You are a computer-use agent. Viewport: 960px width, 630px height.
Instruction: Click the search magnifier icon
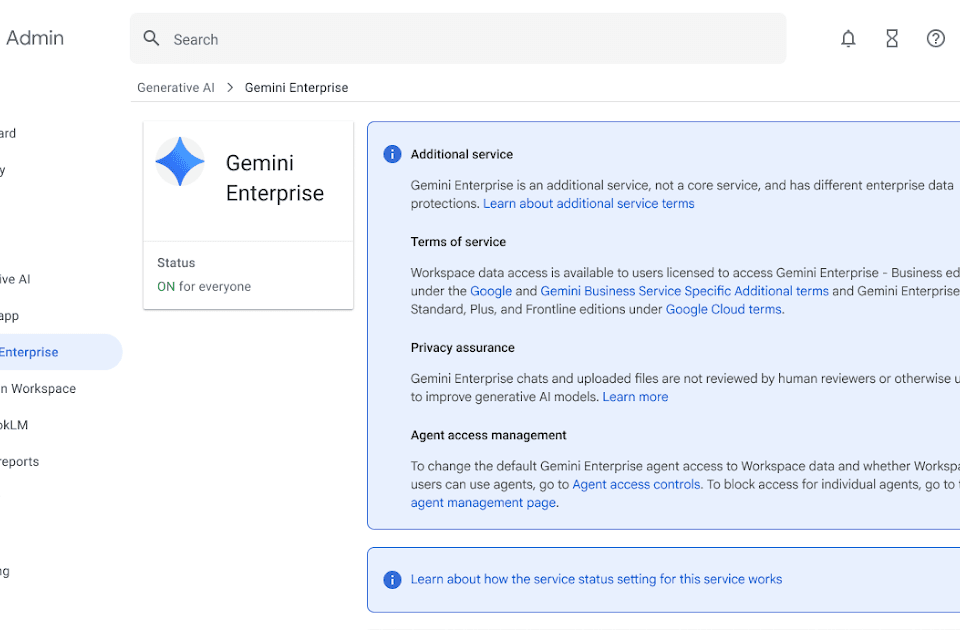coord(152,39)
